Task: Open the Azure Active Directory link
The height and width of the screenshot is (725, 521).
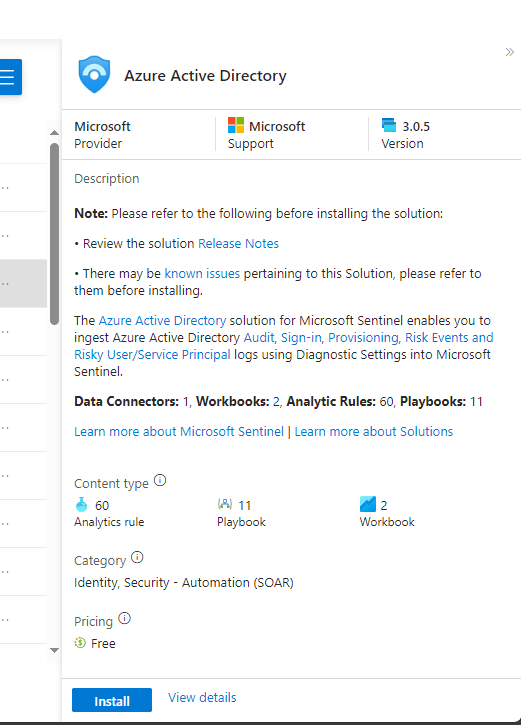Action: (x=162, y=320)
